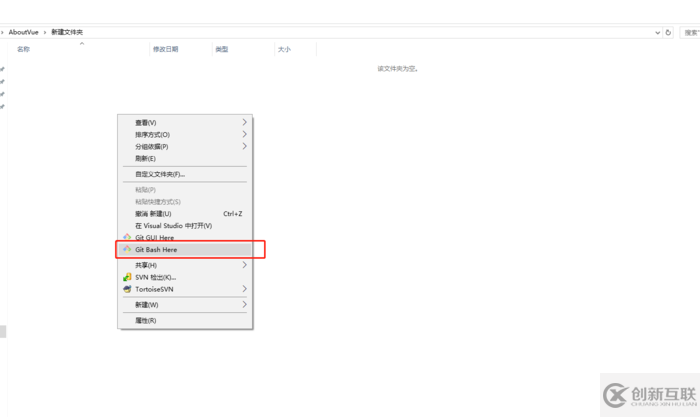Click the 新建文件夹 breadcrumb segment
The height and width of the screenshot is (417, 700).
pyautogui.click(x=67, y=32)
